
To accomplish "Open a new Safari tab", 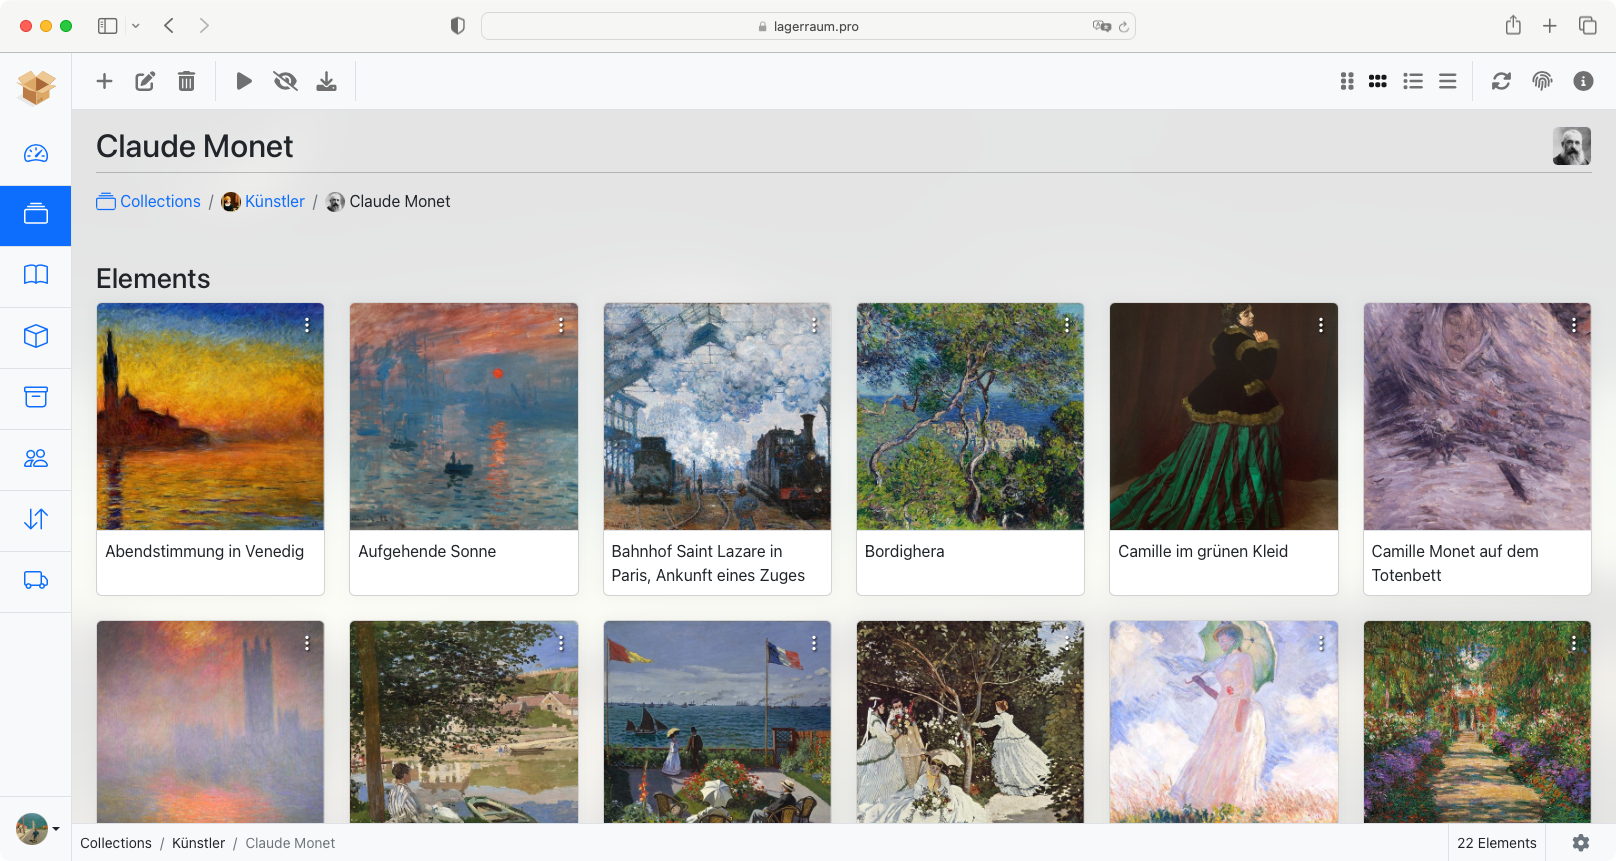I will 1549,26.
